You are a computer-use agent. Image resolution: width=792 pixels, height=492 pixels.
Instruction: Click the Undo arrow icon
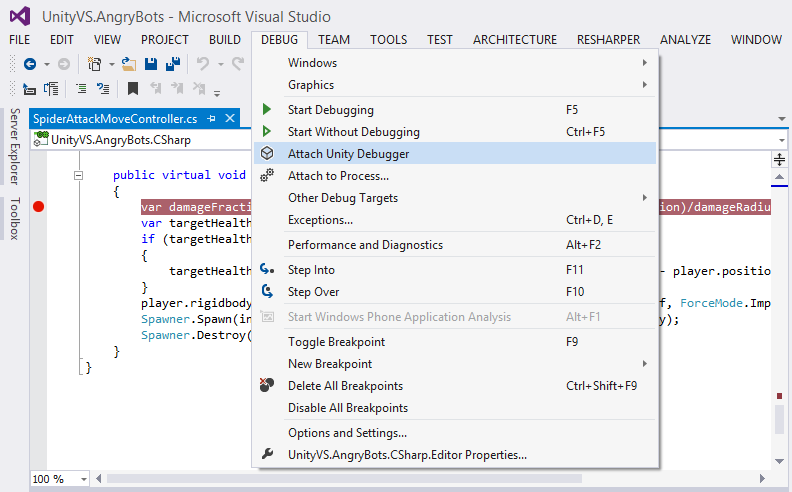203,64
